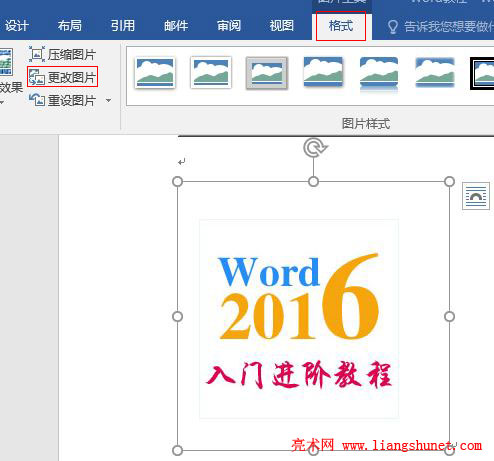Switch to the 邮件 tab
This screenshot has height=461, width=494.
[x=176, y=26]
